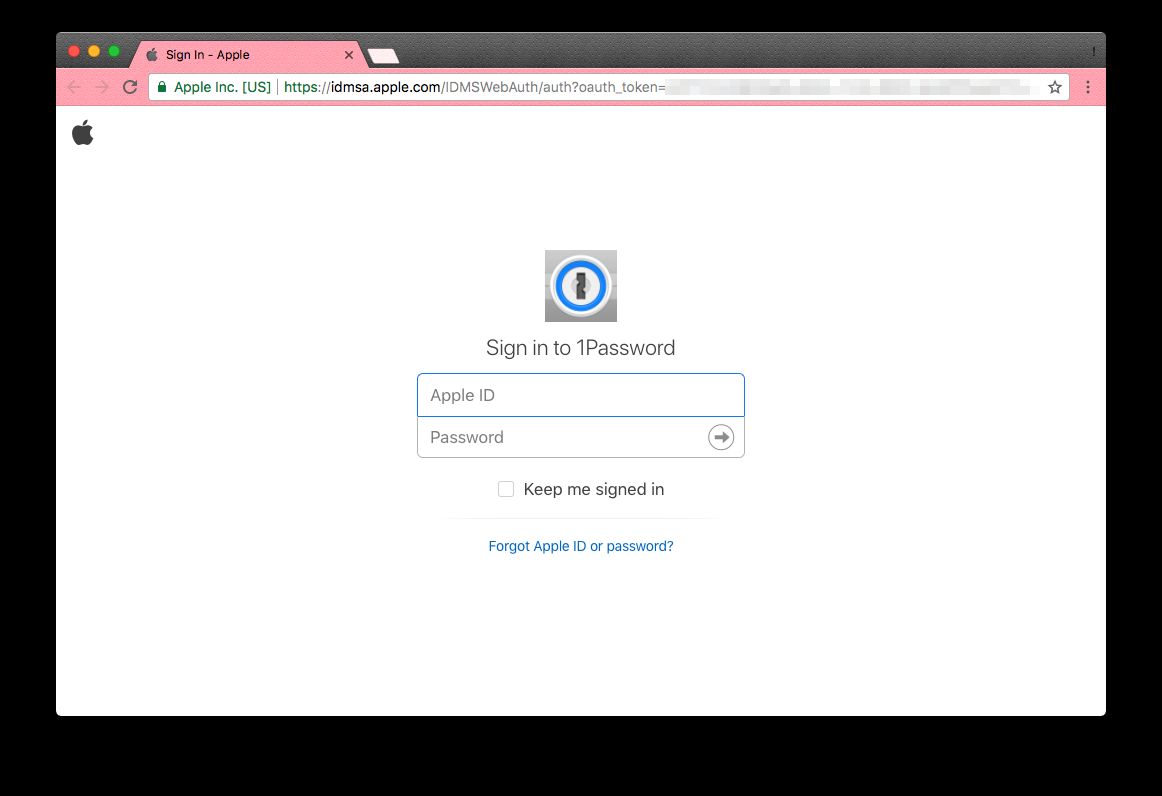Click the browser back arrow

[74, 88]
